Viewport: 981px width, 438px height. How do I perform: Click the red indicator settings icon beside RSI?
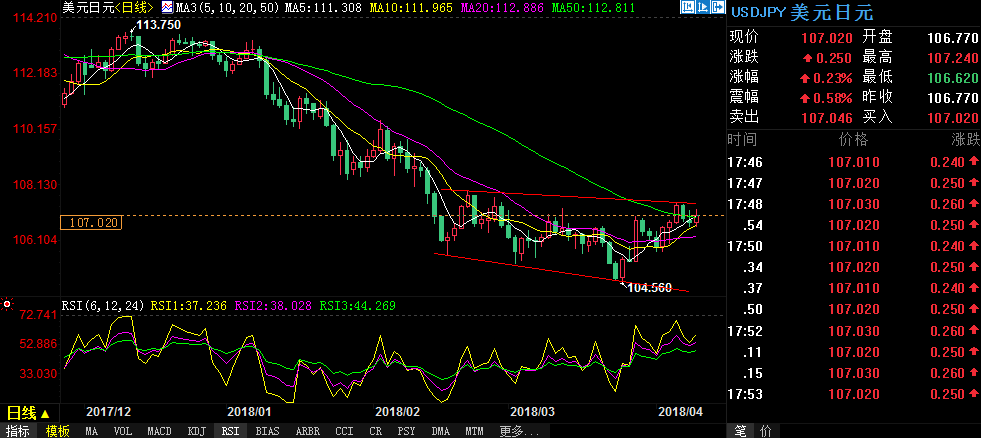(x=8, y=304)
